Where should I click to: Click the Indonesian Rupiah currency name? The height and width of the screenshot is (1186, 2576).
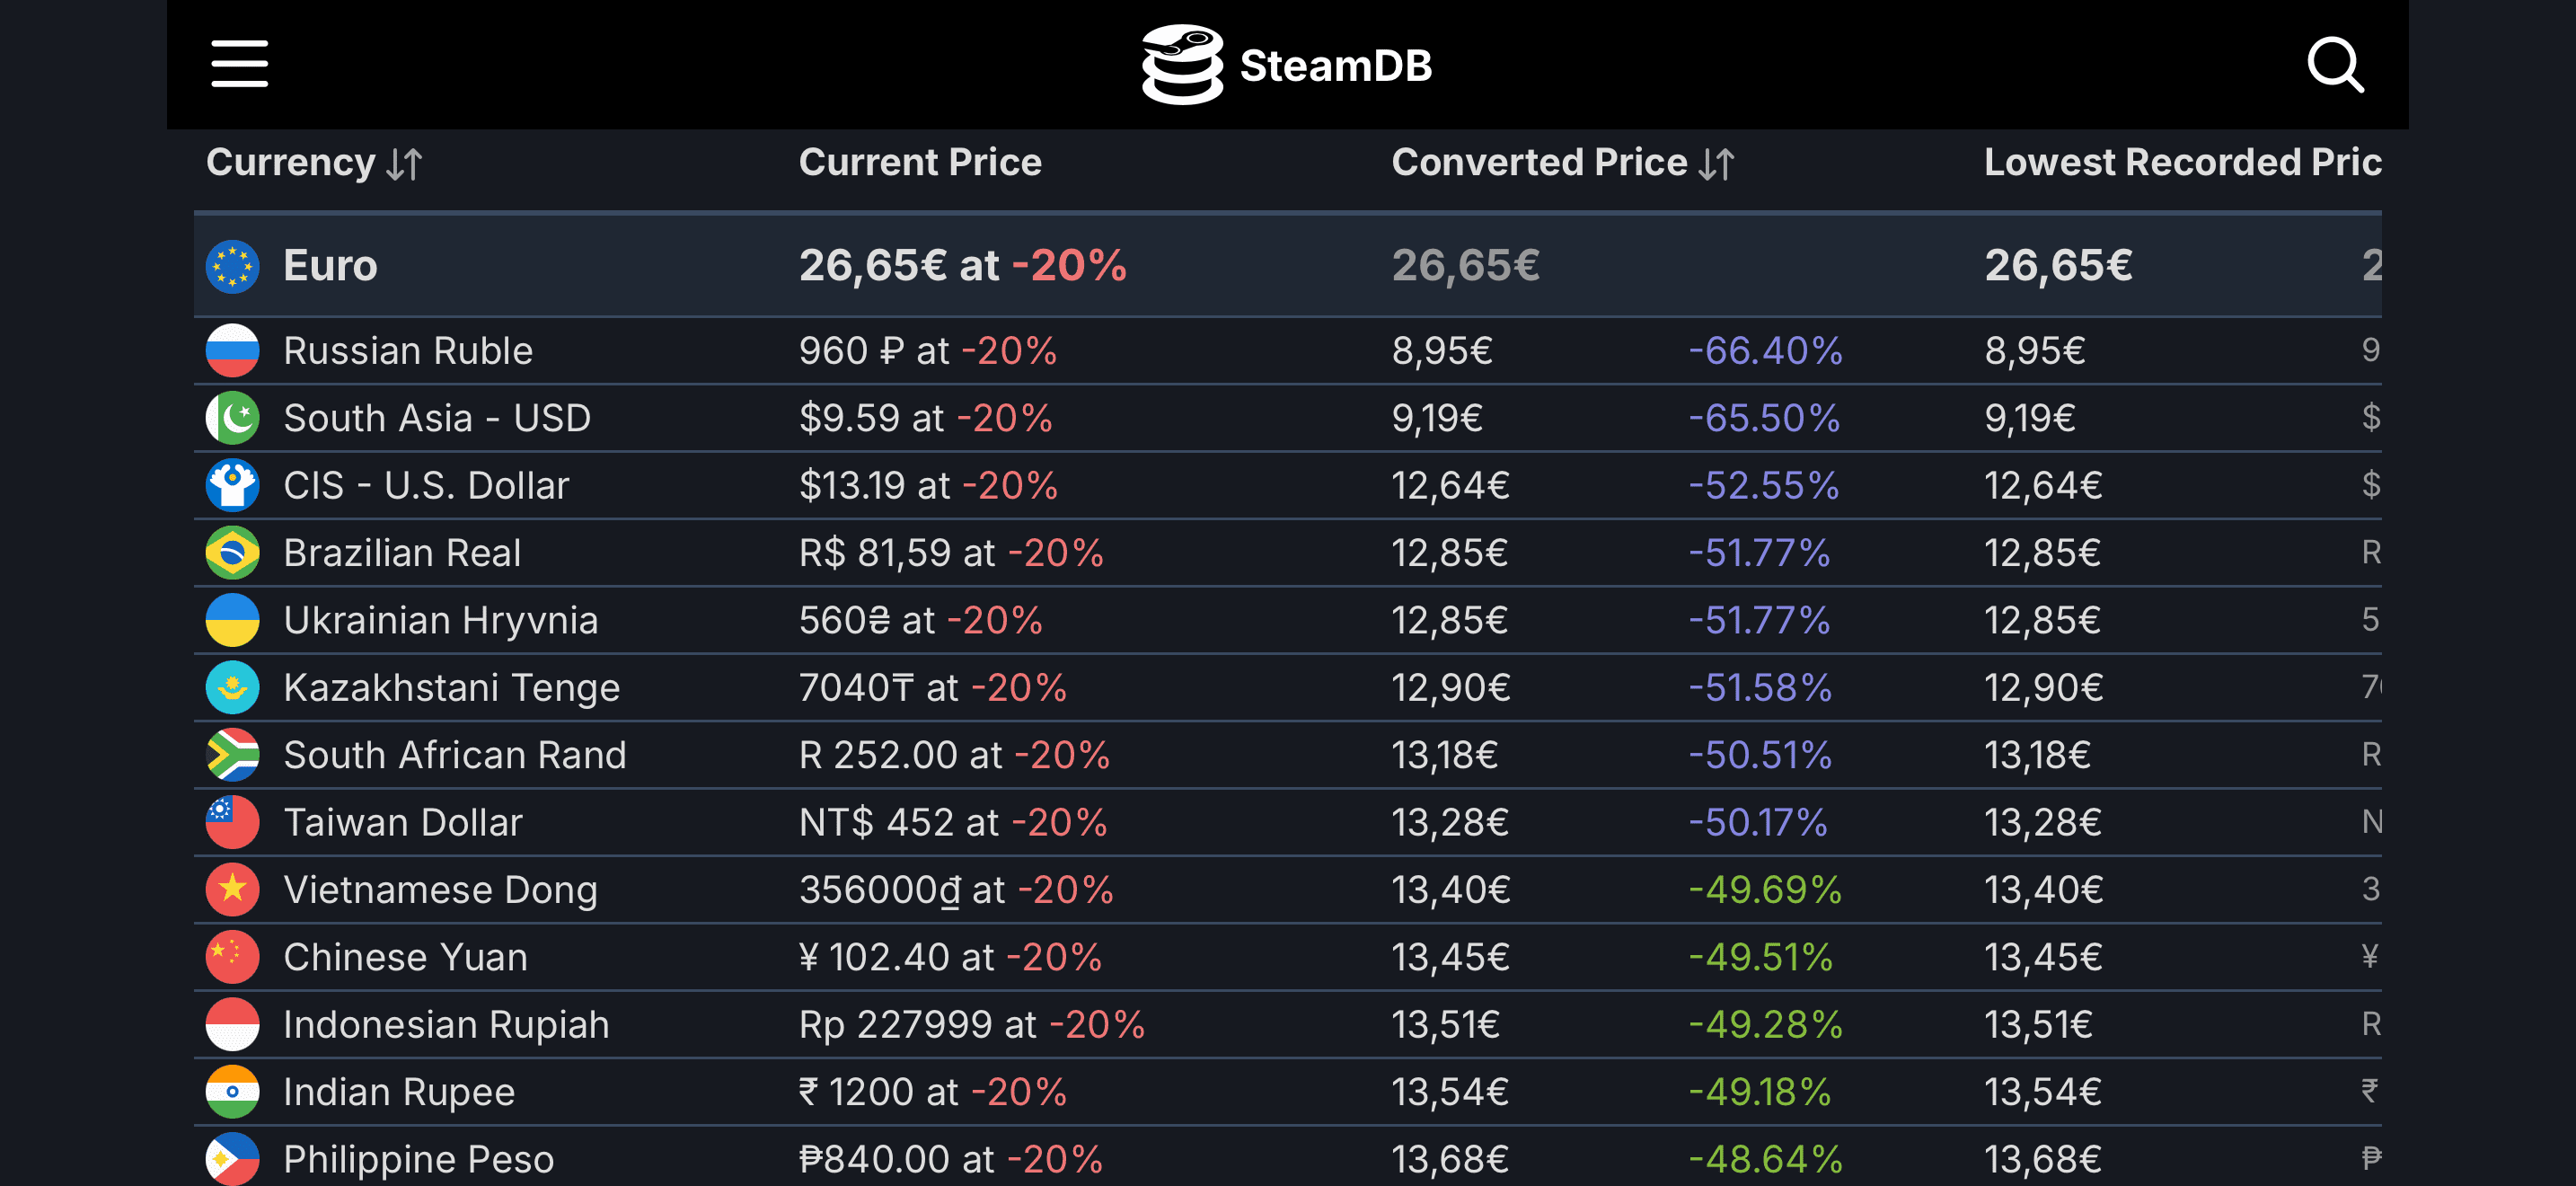coord(446,1025)
